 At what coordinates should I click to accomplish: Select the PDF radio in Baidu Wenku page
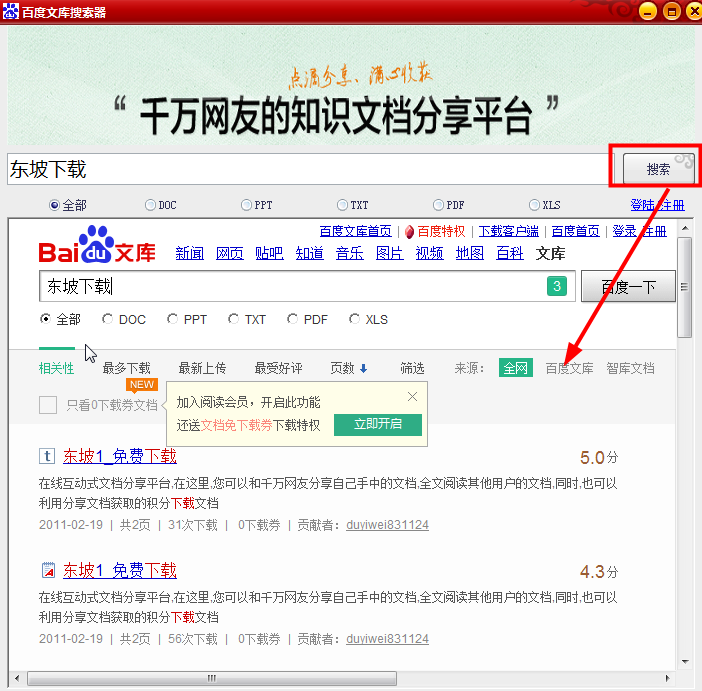292,319
